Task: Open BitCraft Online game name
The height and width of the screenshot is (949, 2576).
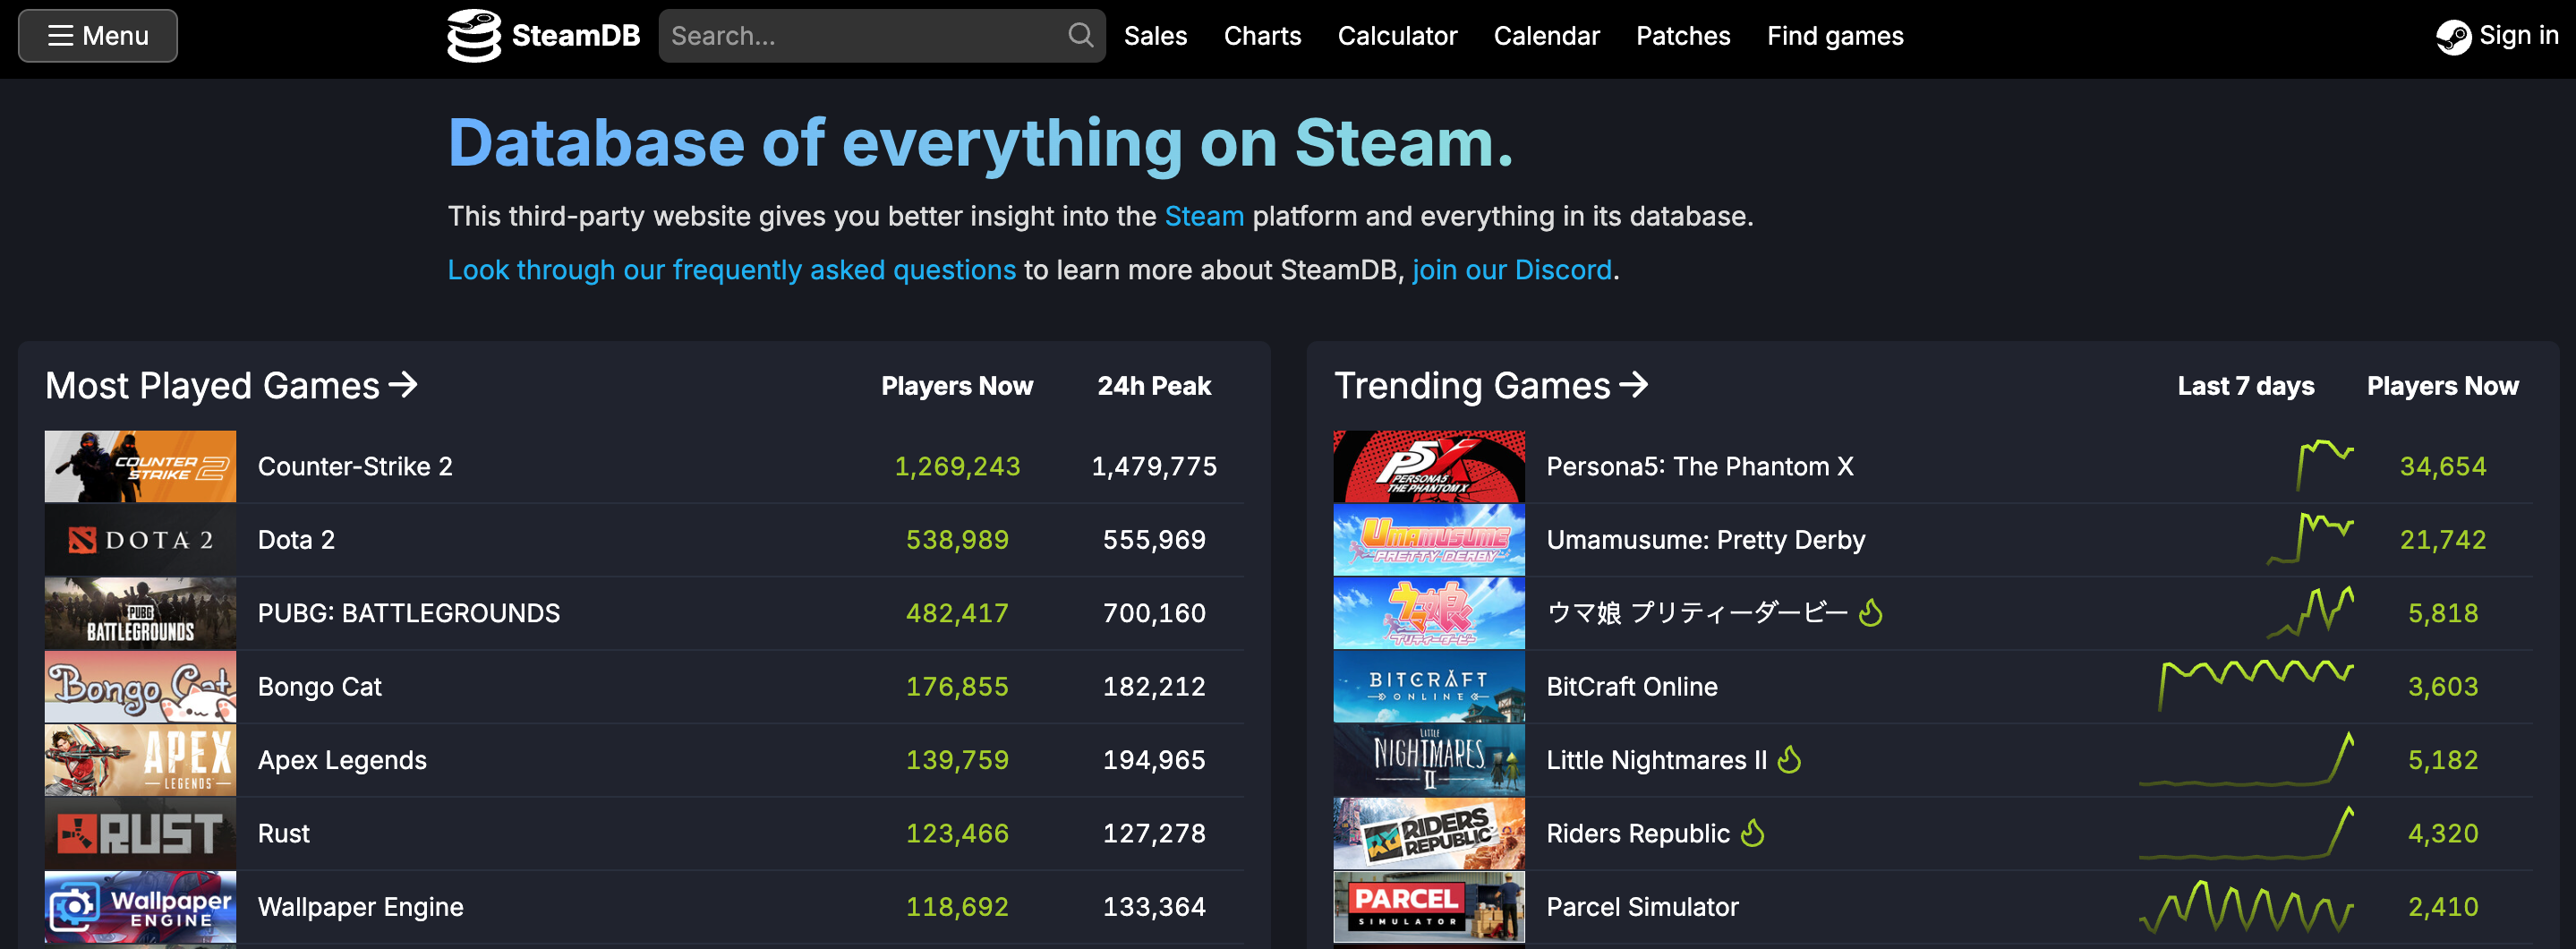Action: (x=1632, y=687)
